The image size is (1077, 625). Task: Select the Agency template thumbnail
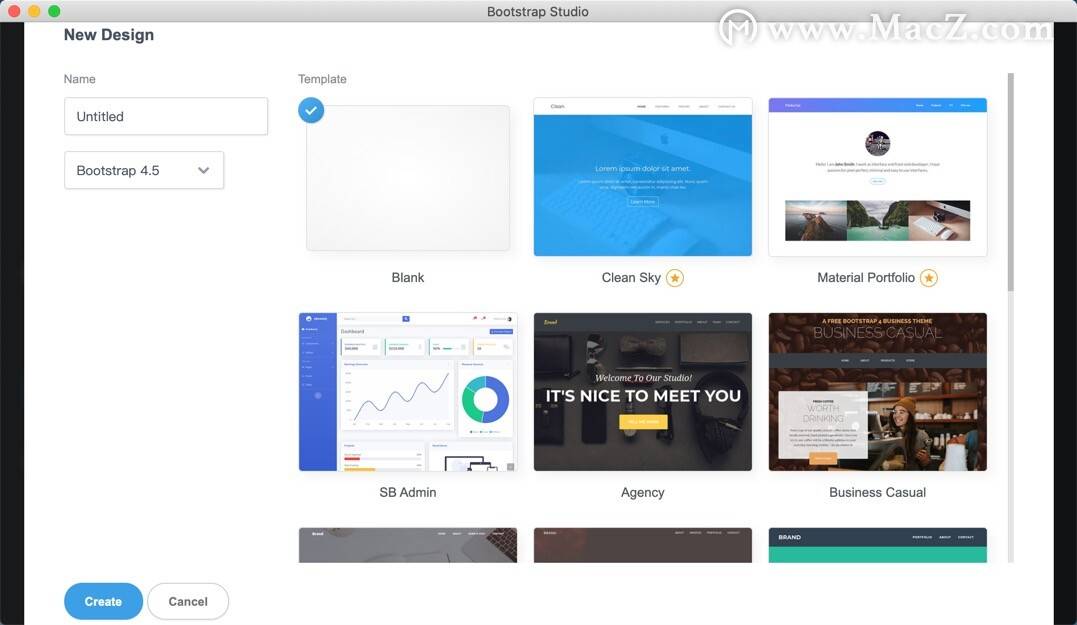[643, 392]
